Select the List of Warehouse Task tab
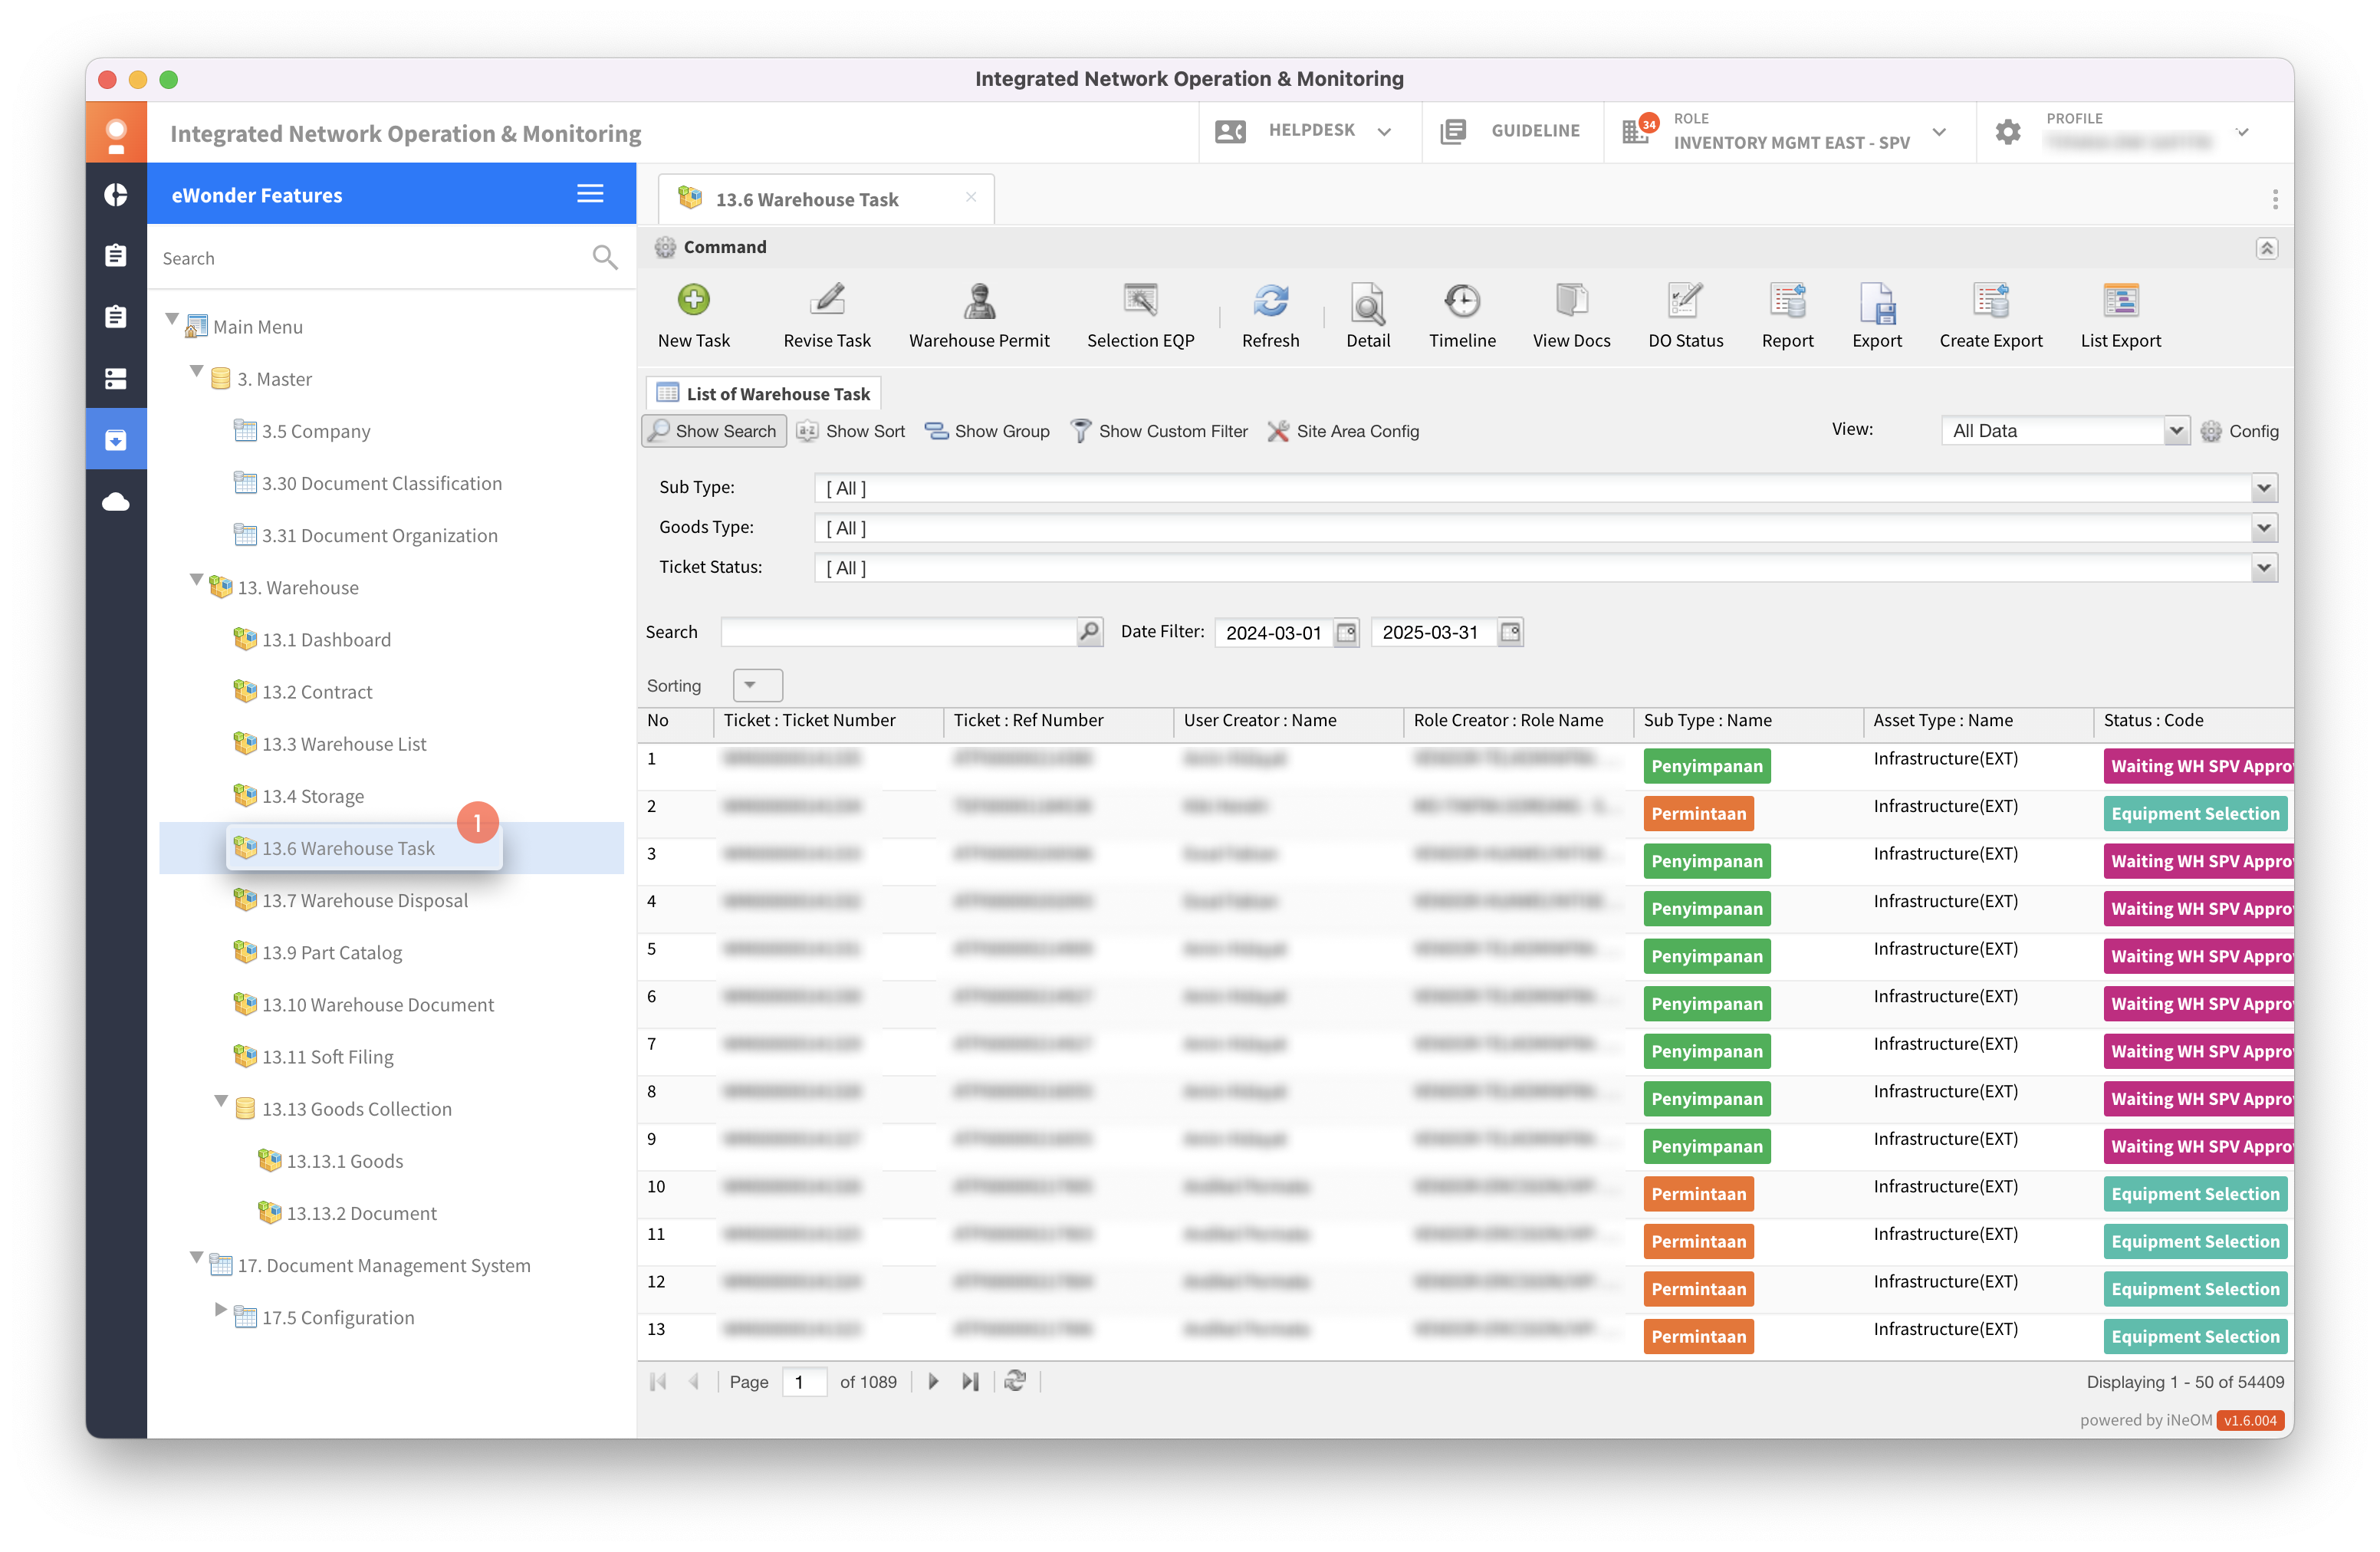Screen dimensions: 2380x1552 (763, 393)
